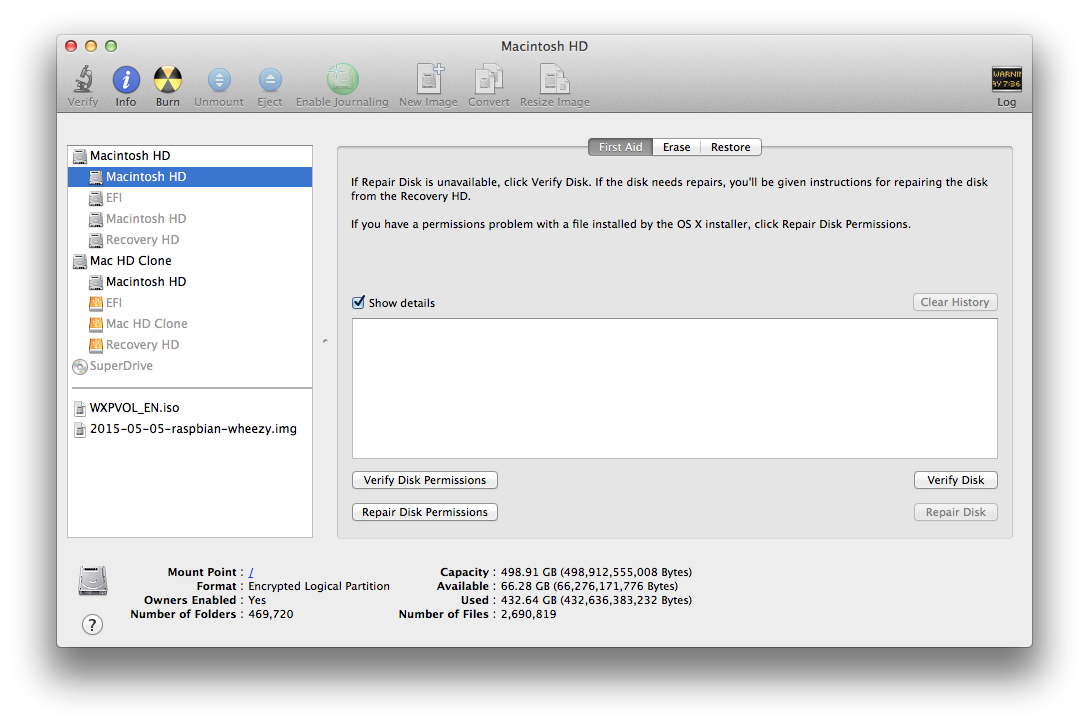This screenshot has height=726, width=1089.
Task: Click Verify Disk Permissions button
Action: pyautogui.click(x=425, y=480)
